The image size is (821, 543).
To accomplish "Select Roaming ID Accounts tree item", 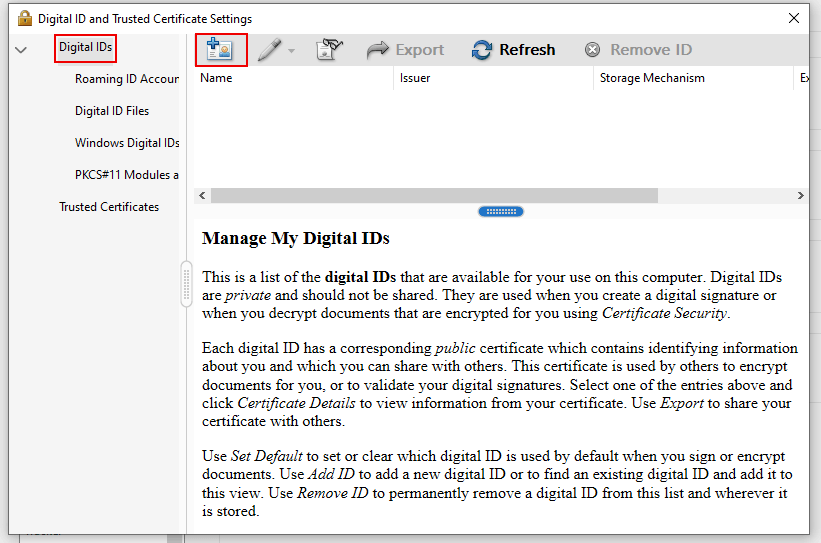I will pyautogui.click(x=127, y=79).
